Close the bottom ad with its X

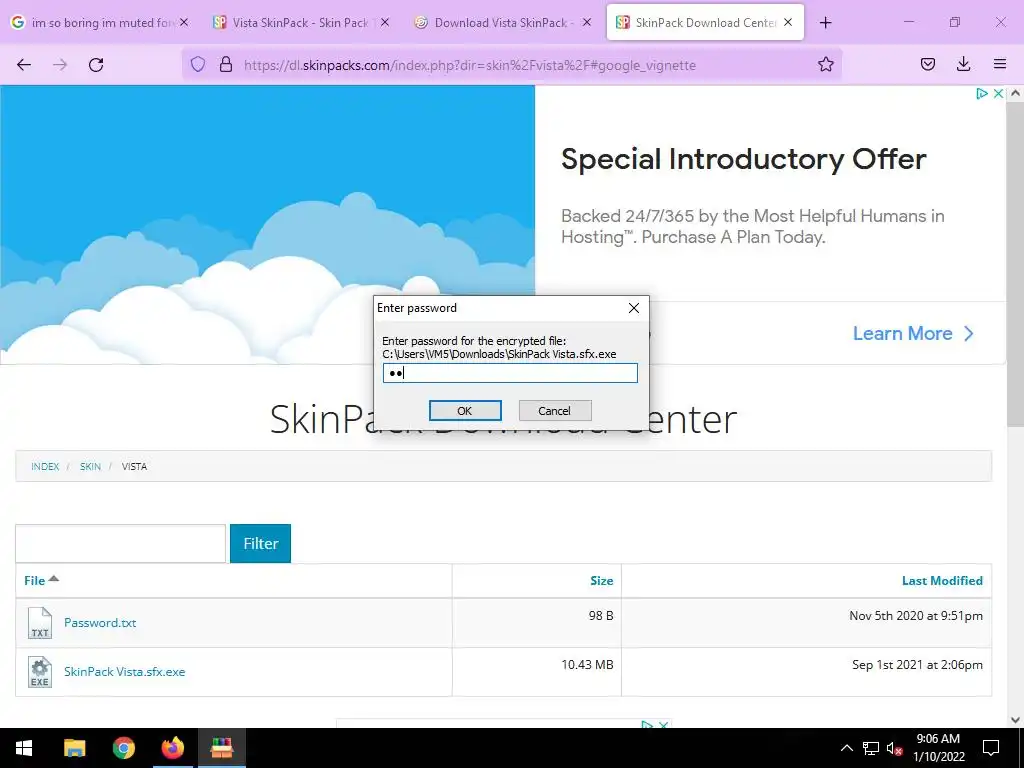coord(664,725)
